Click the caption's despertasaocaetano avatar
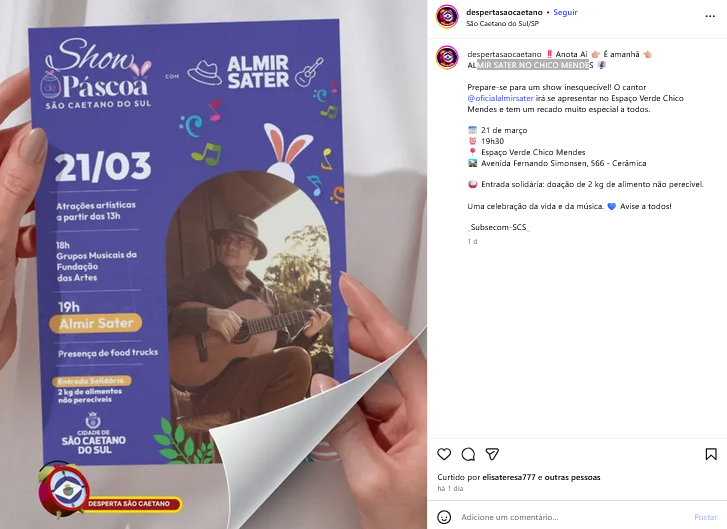Image resolution: width=727 pixels, height=529 pixels. (x=447, y=57)
